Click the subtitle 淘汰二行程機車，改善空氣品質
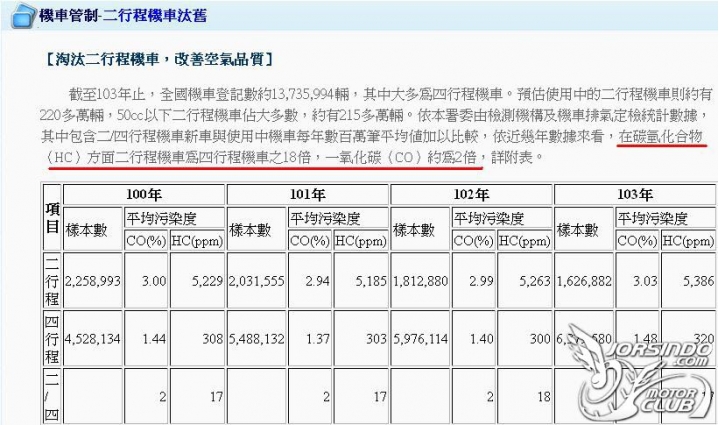The height and width of the screenshot is (425, 720). click(x=159, y=59)
